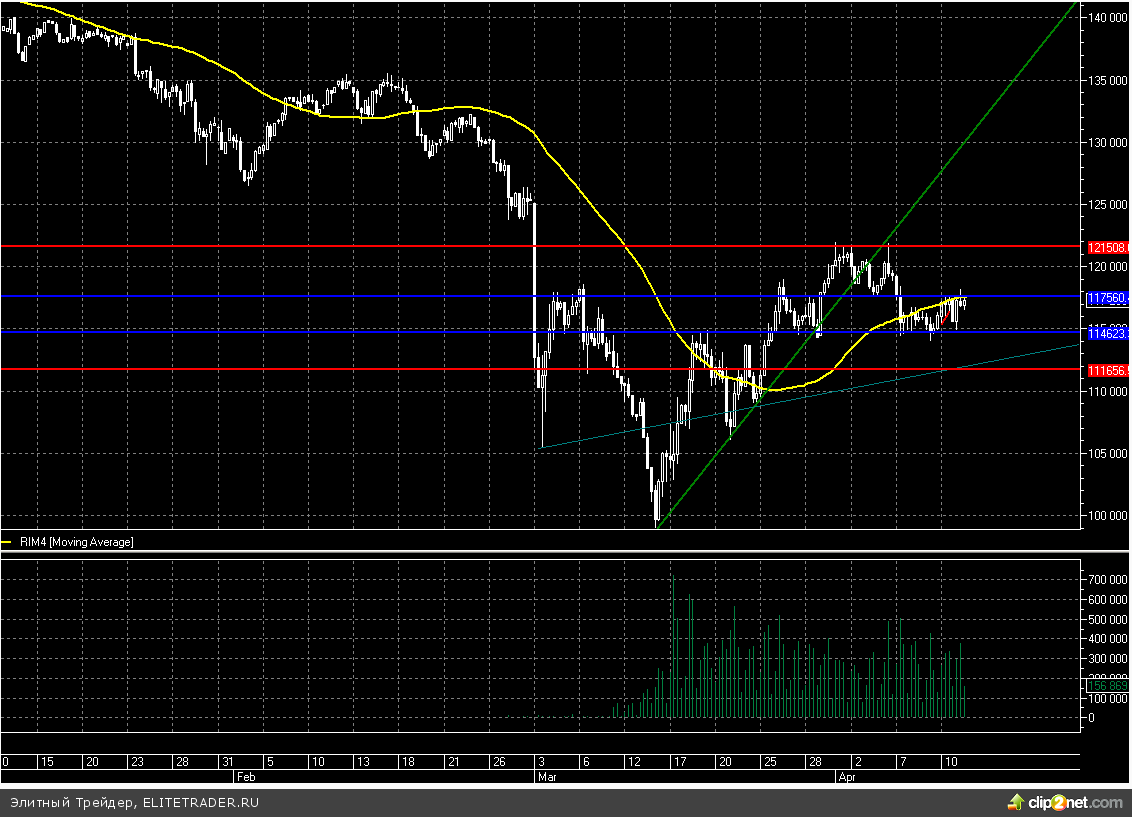Click the small red mark near latest candles
The height and width of the screenshot is (817, 1132).
click(x=943, y=318)
